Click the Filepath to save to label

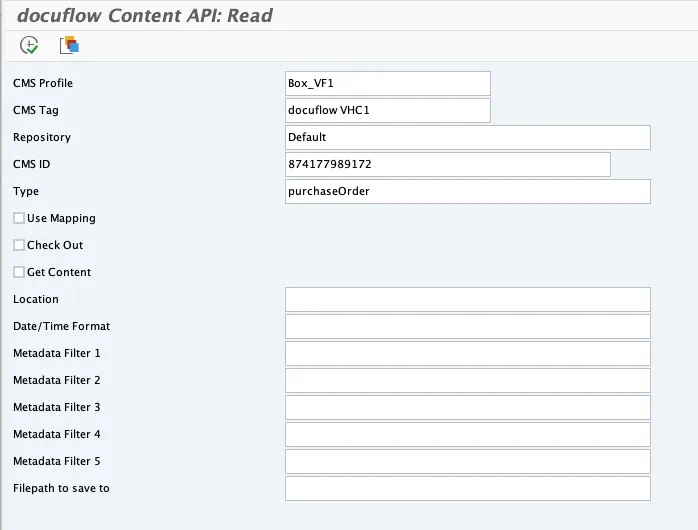point(61,488)
